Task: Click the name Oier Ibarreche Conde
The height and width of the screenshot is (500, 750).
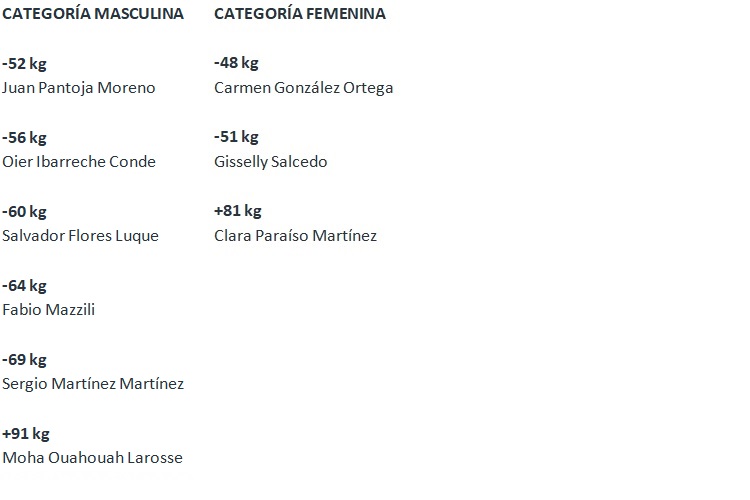Action: [x=79, y=161]
